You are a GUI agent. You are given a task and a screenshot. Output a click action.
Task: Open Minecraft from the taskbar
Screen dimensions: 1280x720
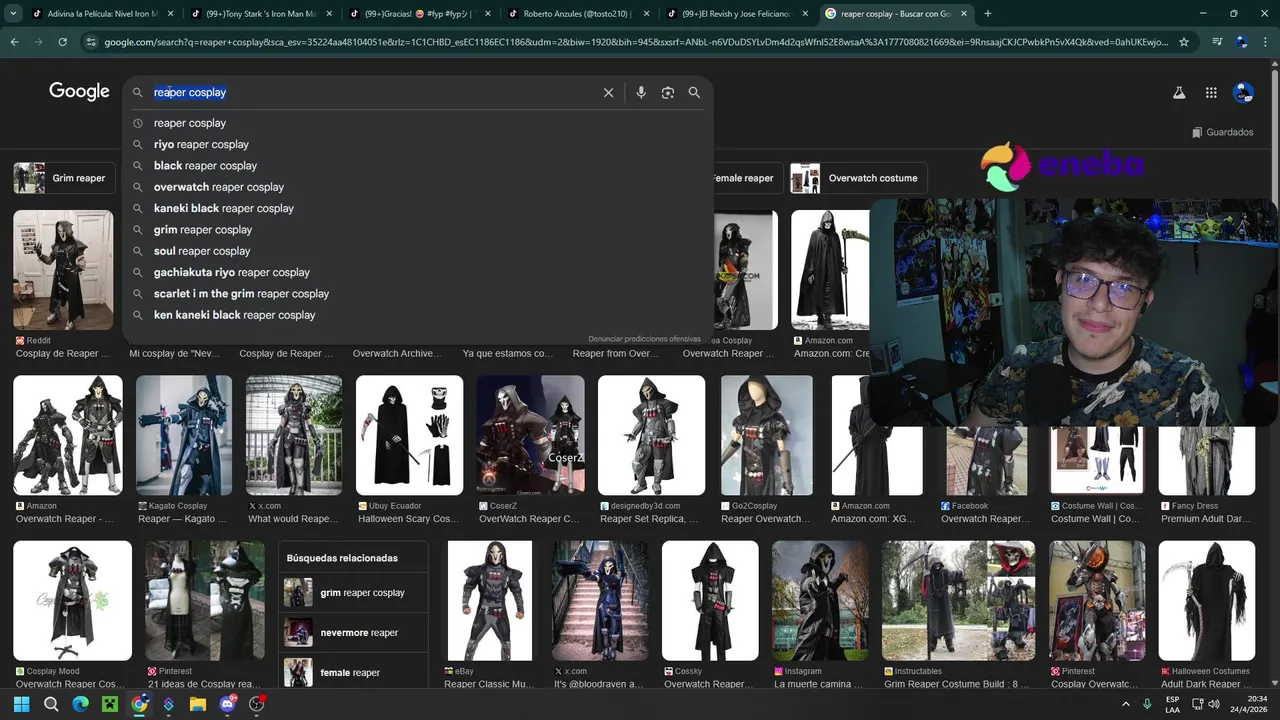pos(110,704)
